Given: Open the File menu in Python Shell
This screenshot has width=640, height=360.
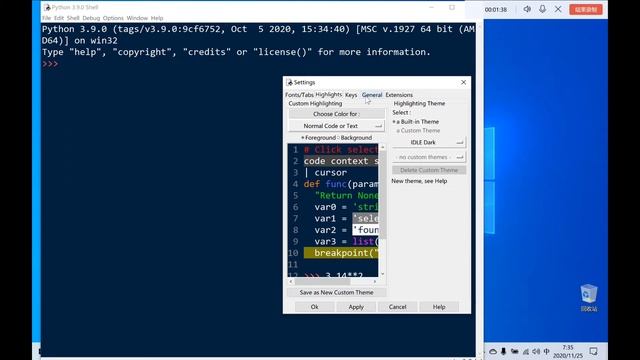Looking at the screenshot, I should click(47, 18).
